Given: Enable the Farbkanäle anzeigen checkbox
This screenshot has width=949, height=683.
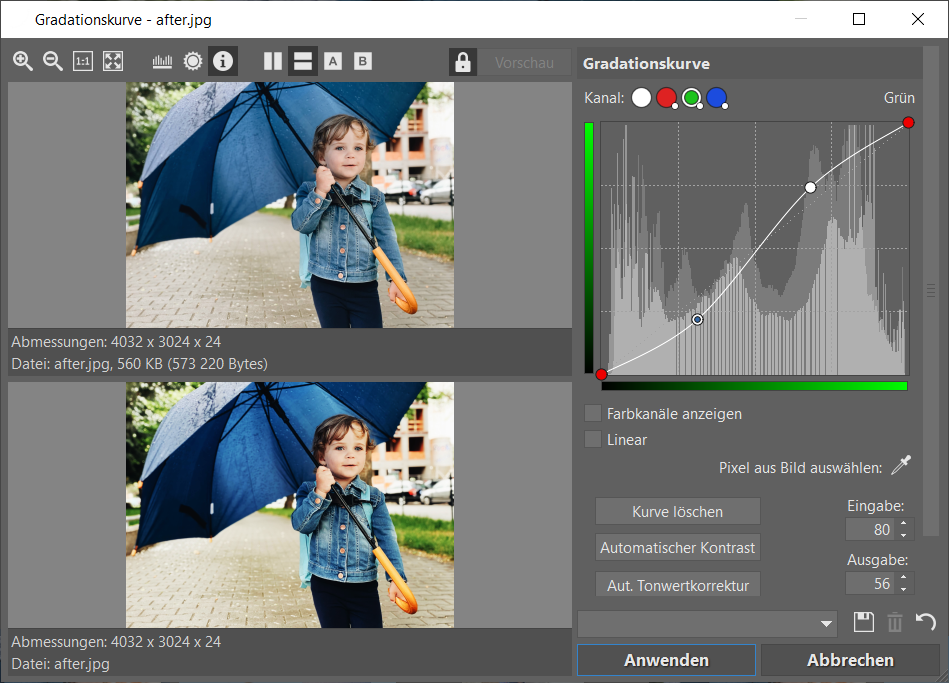Looking at the screenshot, I should click(x=593, y=413).
